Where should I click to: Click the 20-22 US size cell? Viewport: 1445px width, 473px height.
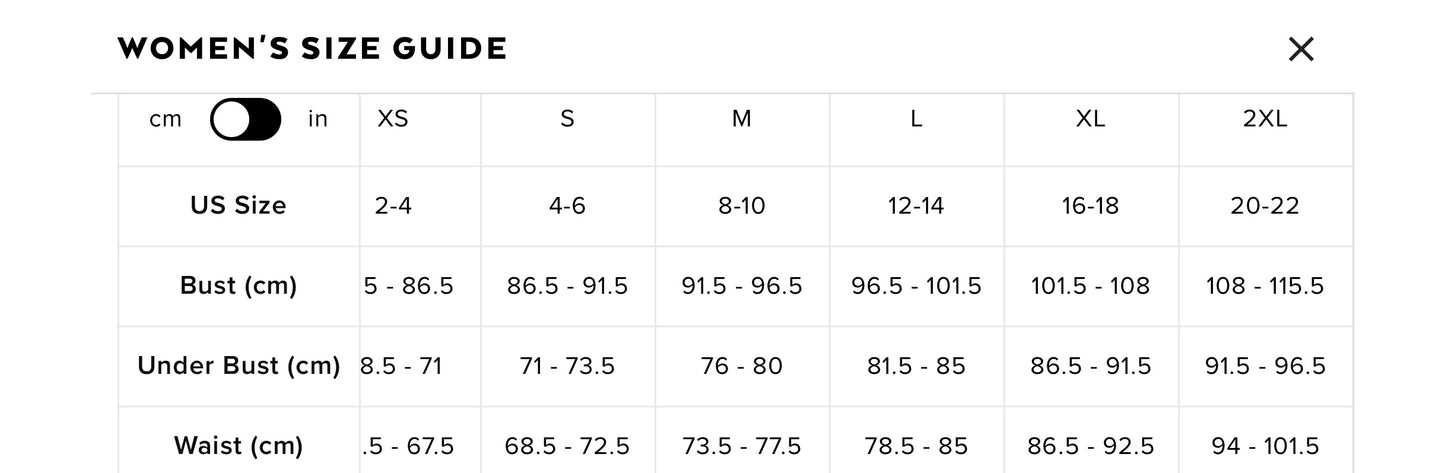(x=1265, y=205)
